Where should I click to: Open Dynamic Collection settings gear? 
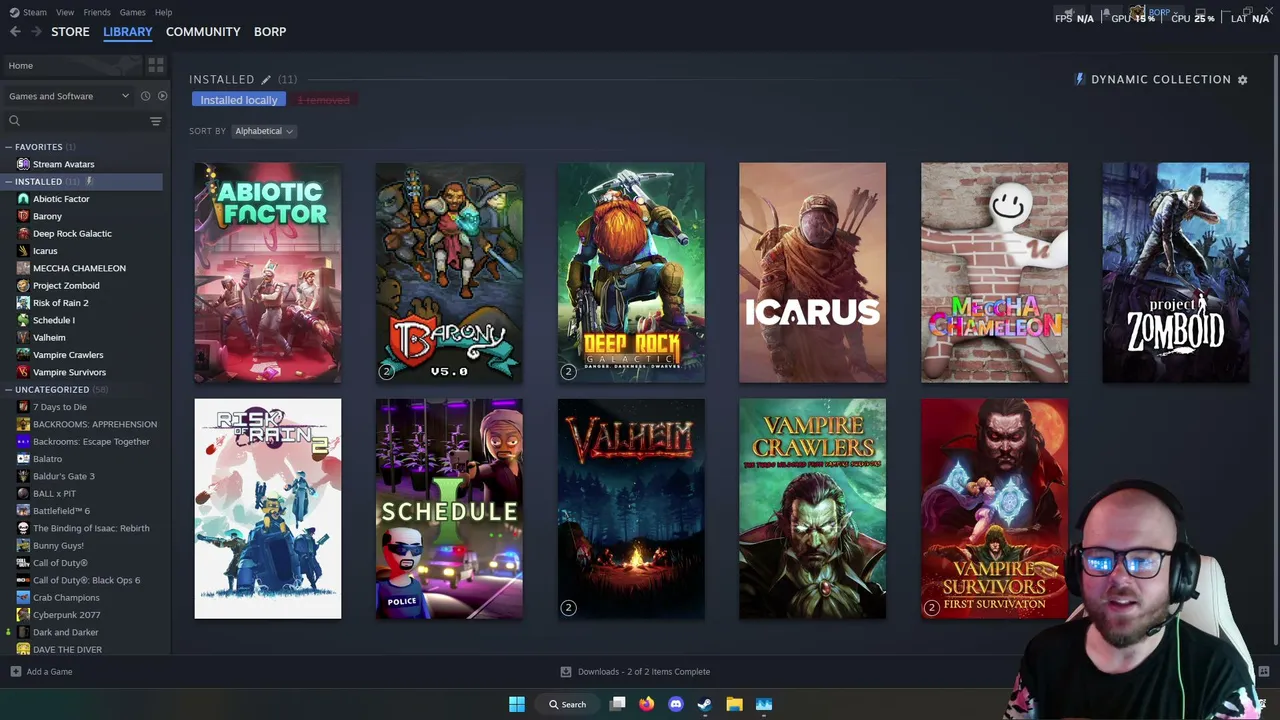point(1243,80)
